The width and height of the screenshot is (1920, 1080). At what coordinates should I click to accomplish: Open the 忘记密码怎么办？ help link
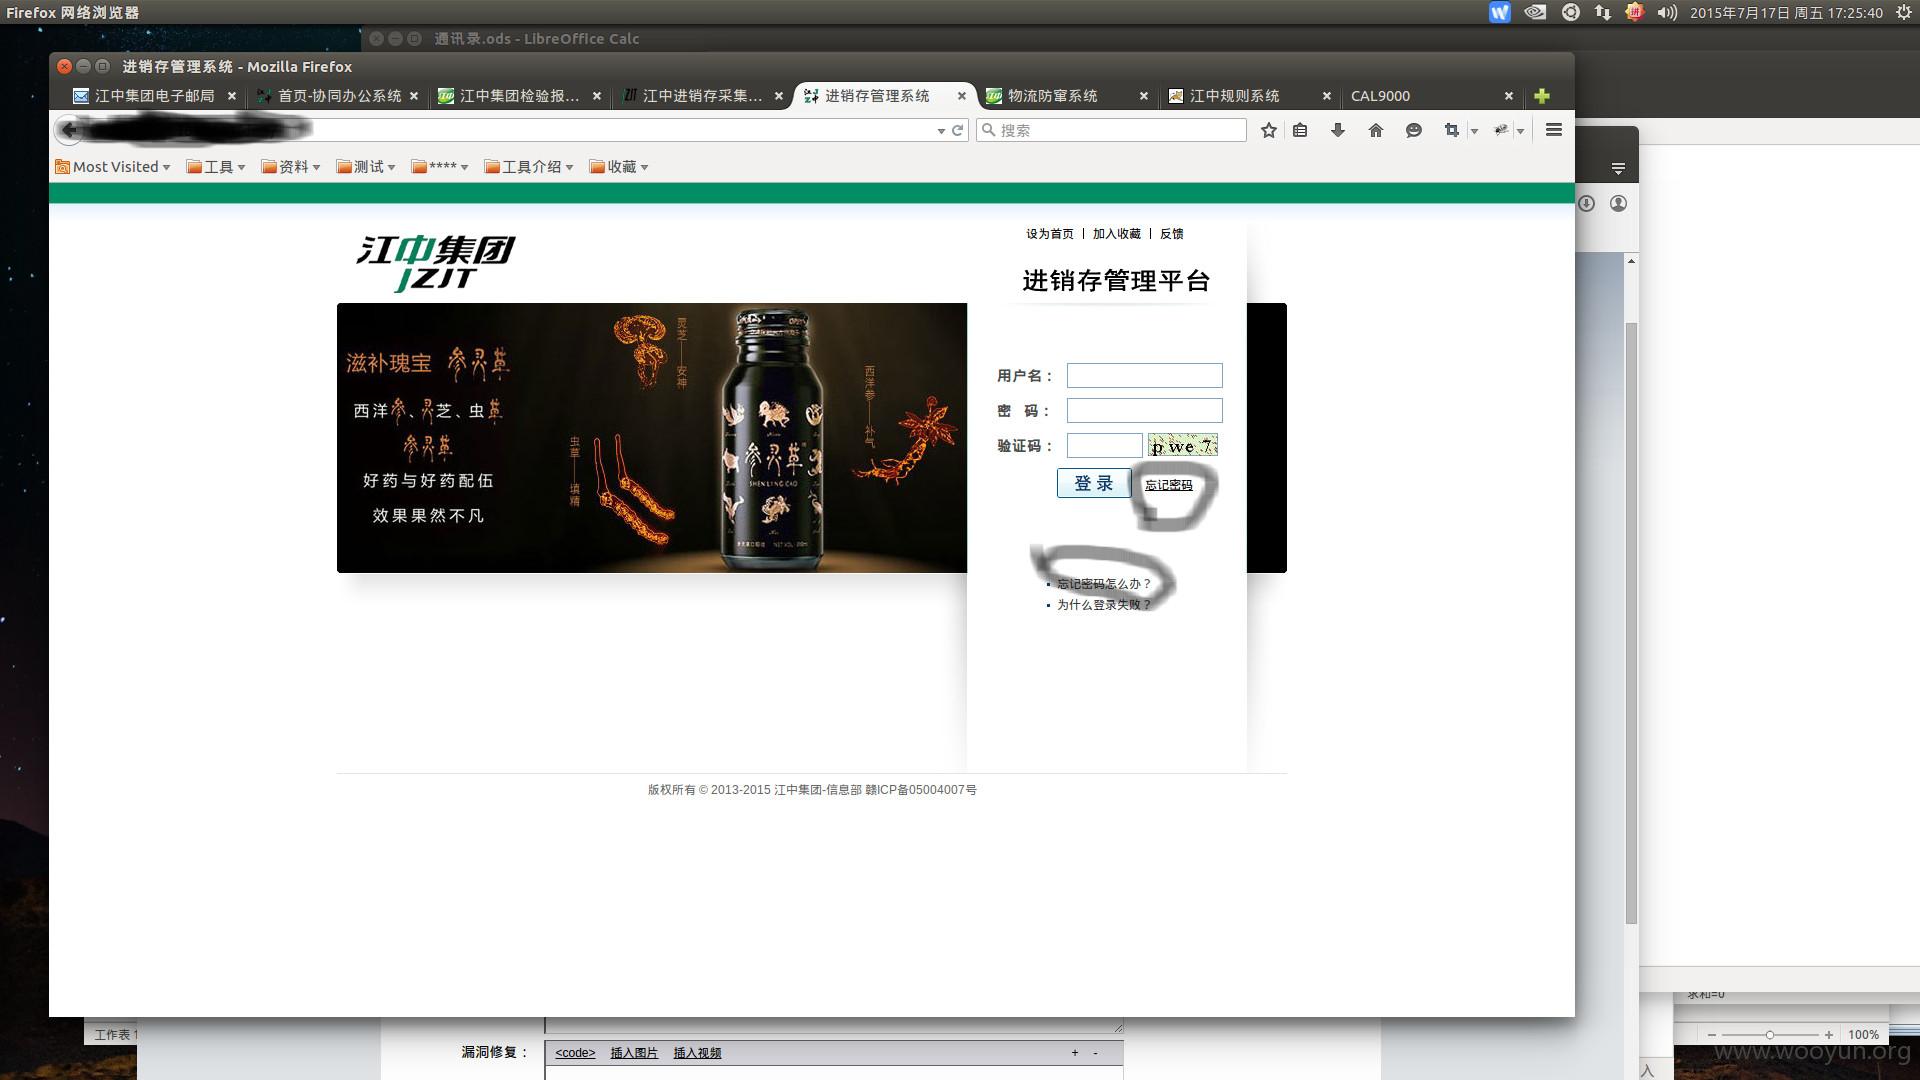(1104, 584)
